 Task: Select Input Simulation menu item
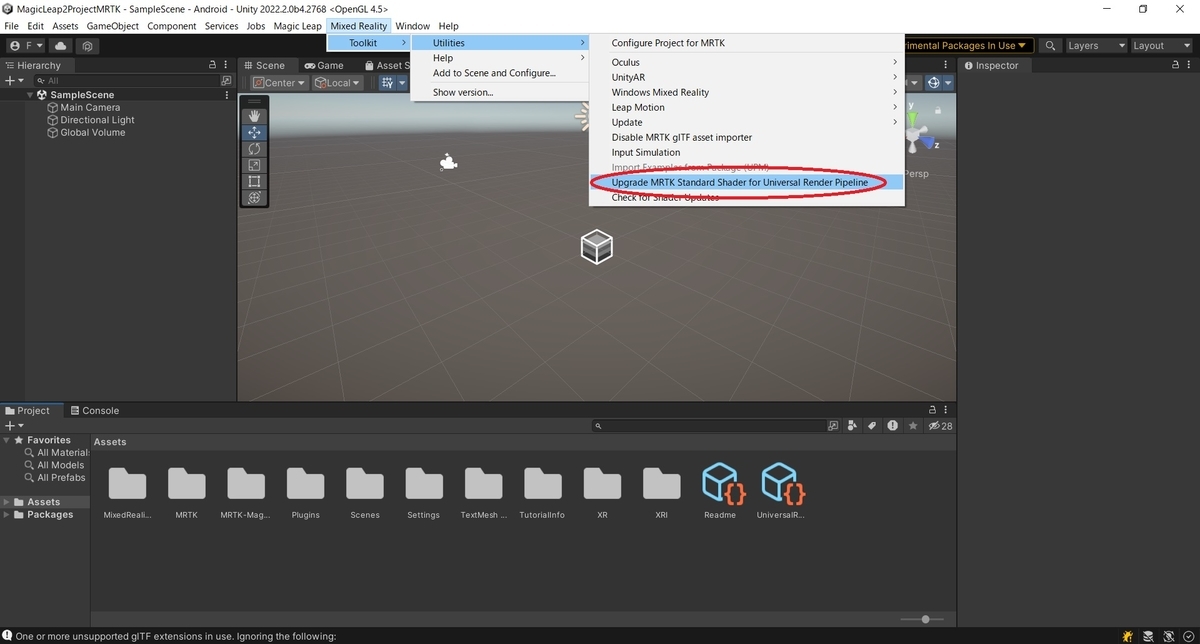(746, 152)
